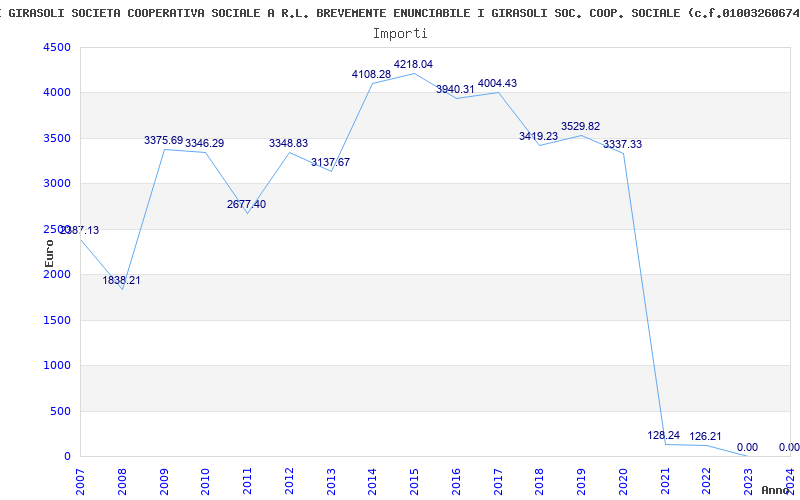Click the 2023 x-axis year label

pyautogui.click(x=748, y=481)
